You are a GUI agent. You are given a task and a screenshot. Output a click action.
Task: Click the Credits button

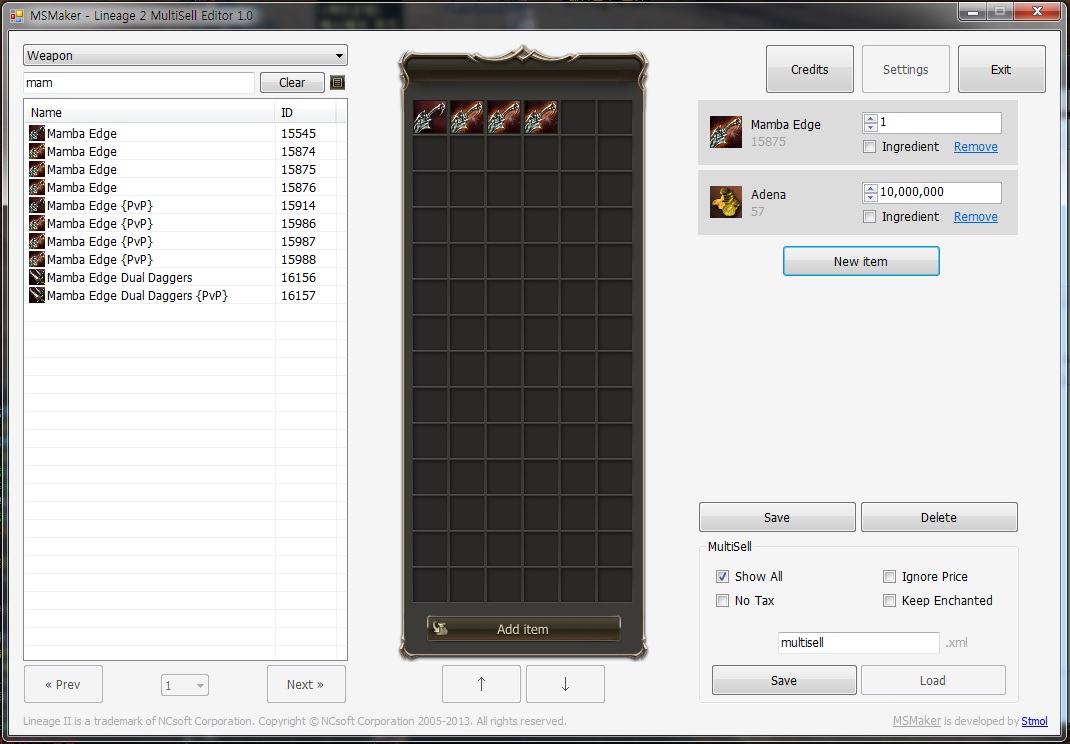(x=809, y=69)
